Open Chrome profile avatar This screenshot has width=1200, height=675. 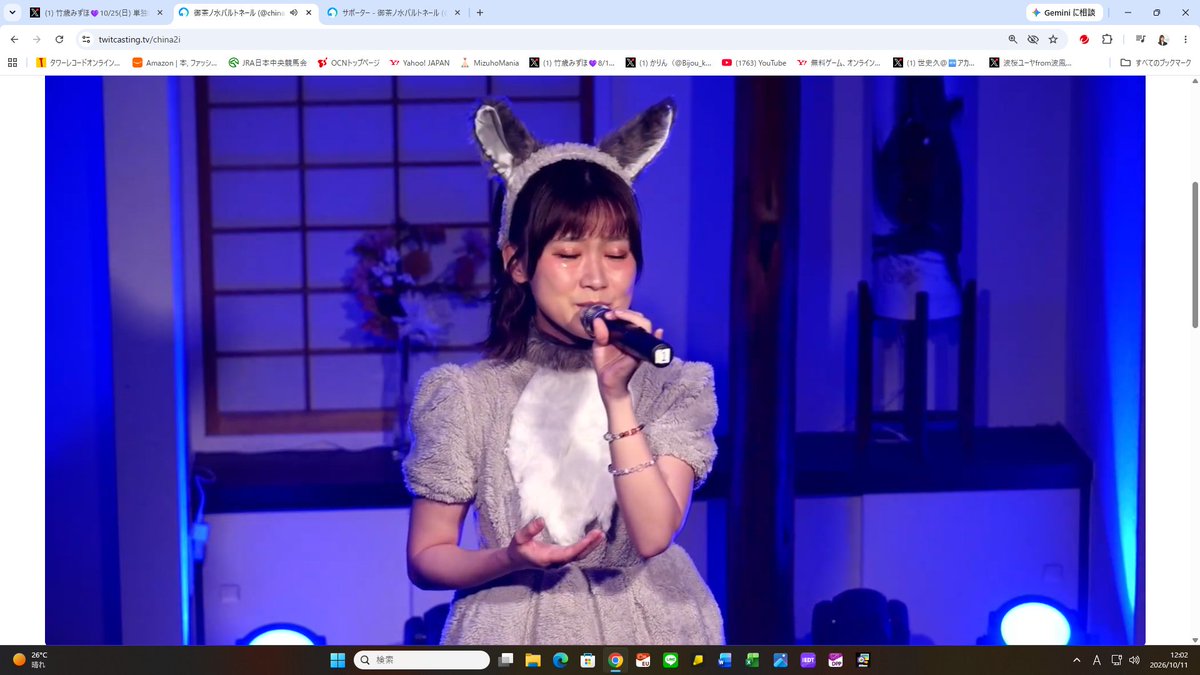1163,39
